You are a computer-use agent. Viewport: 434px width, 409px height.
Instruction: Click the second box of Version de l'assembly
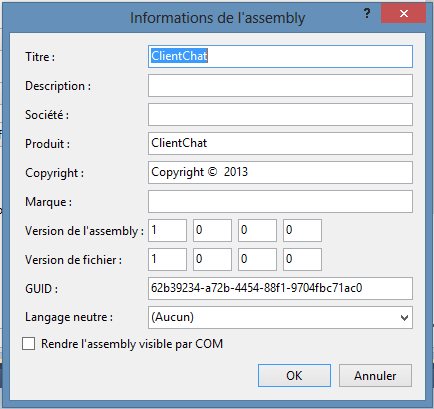tap(212, 230)
